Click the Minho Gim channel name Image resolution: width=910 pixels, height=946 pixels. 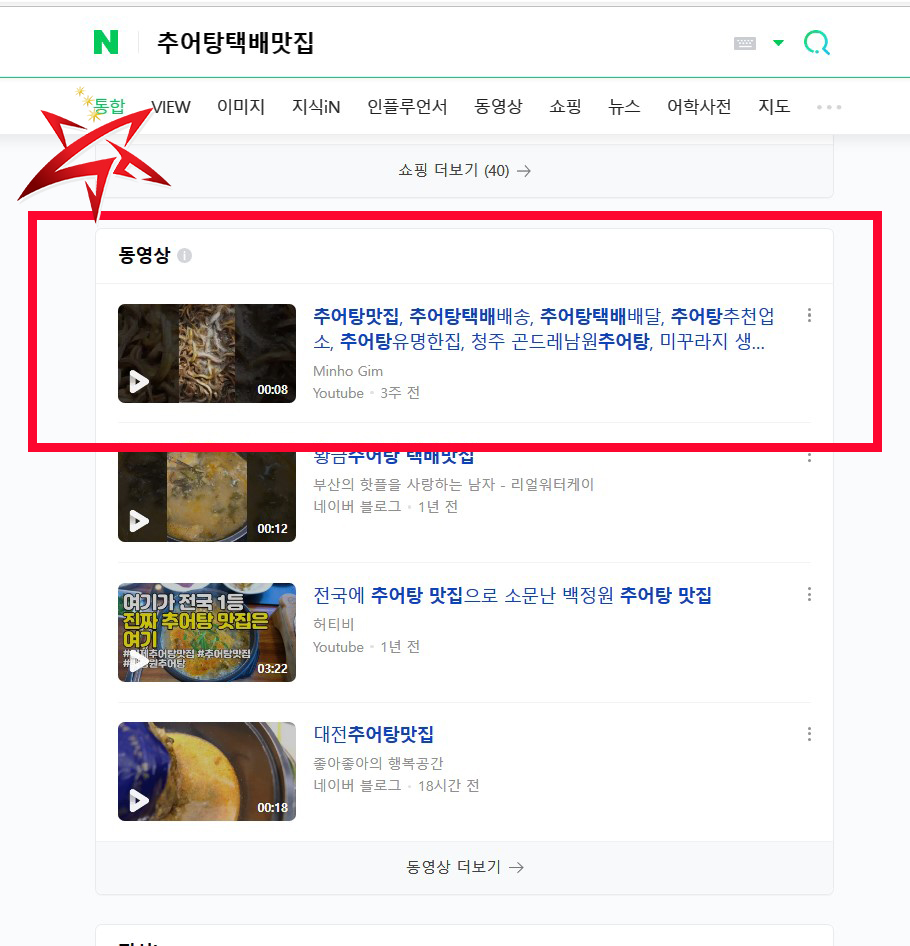348,371
